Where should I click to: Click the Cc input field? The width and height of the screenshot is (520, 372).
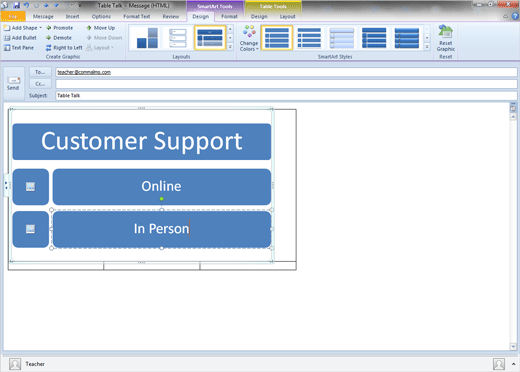[286, 84]
